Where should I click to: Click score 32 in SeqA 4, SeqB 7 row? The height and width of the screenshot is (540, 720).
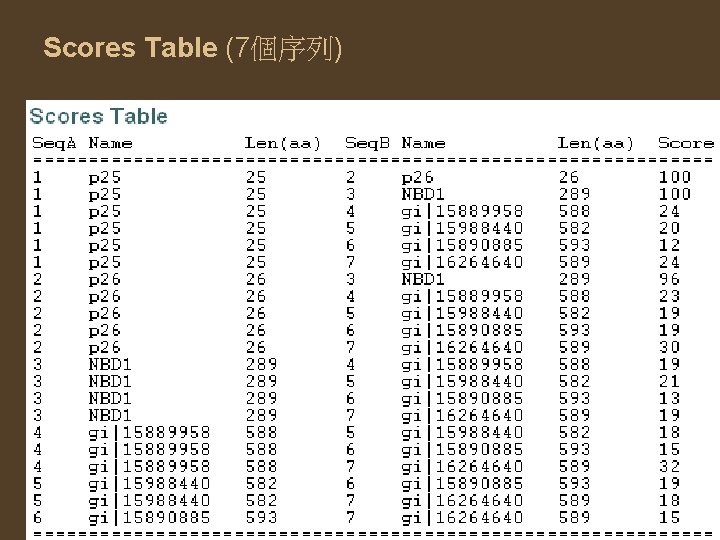click(x=669, y=466)
